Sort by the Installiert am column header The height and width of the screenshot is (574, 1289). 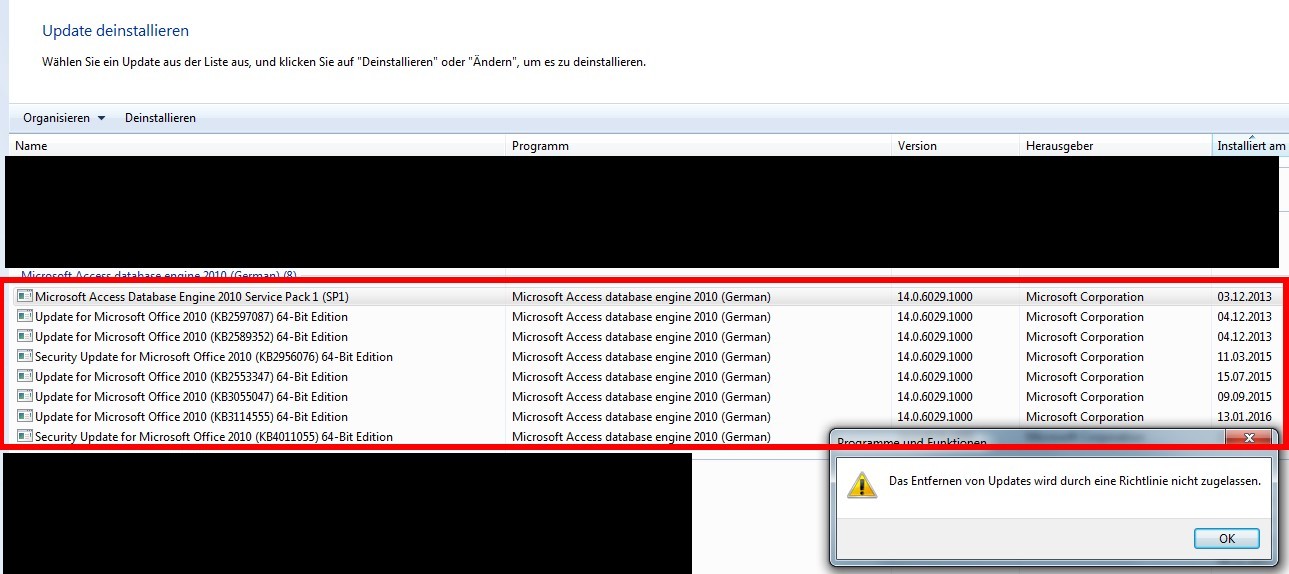coord(1251,146)
